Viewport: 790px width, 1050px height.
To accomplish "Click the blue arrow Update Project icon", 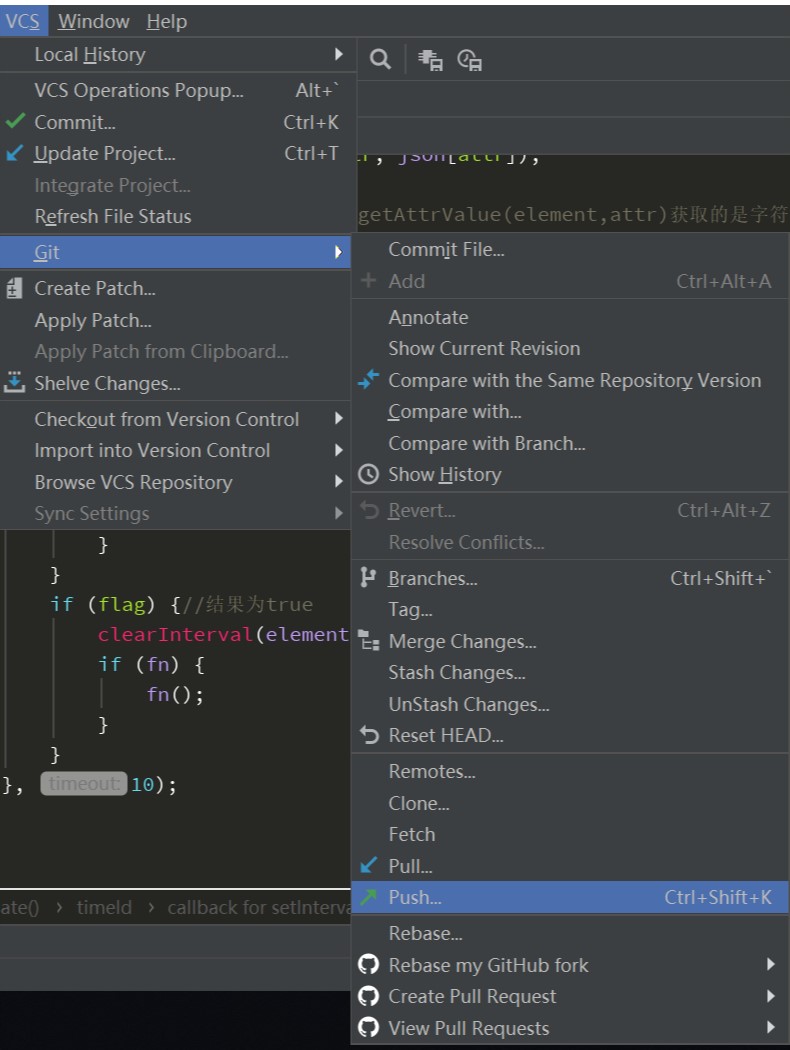I will [x=15, y=153].
